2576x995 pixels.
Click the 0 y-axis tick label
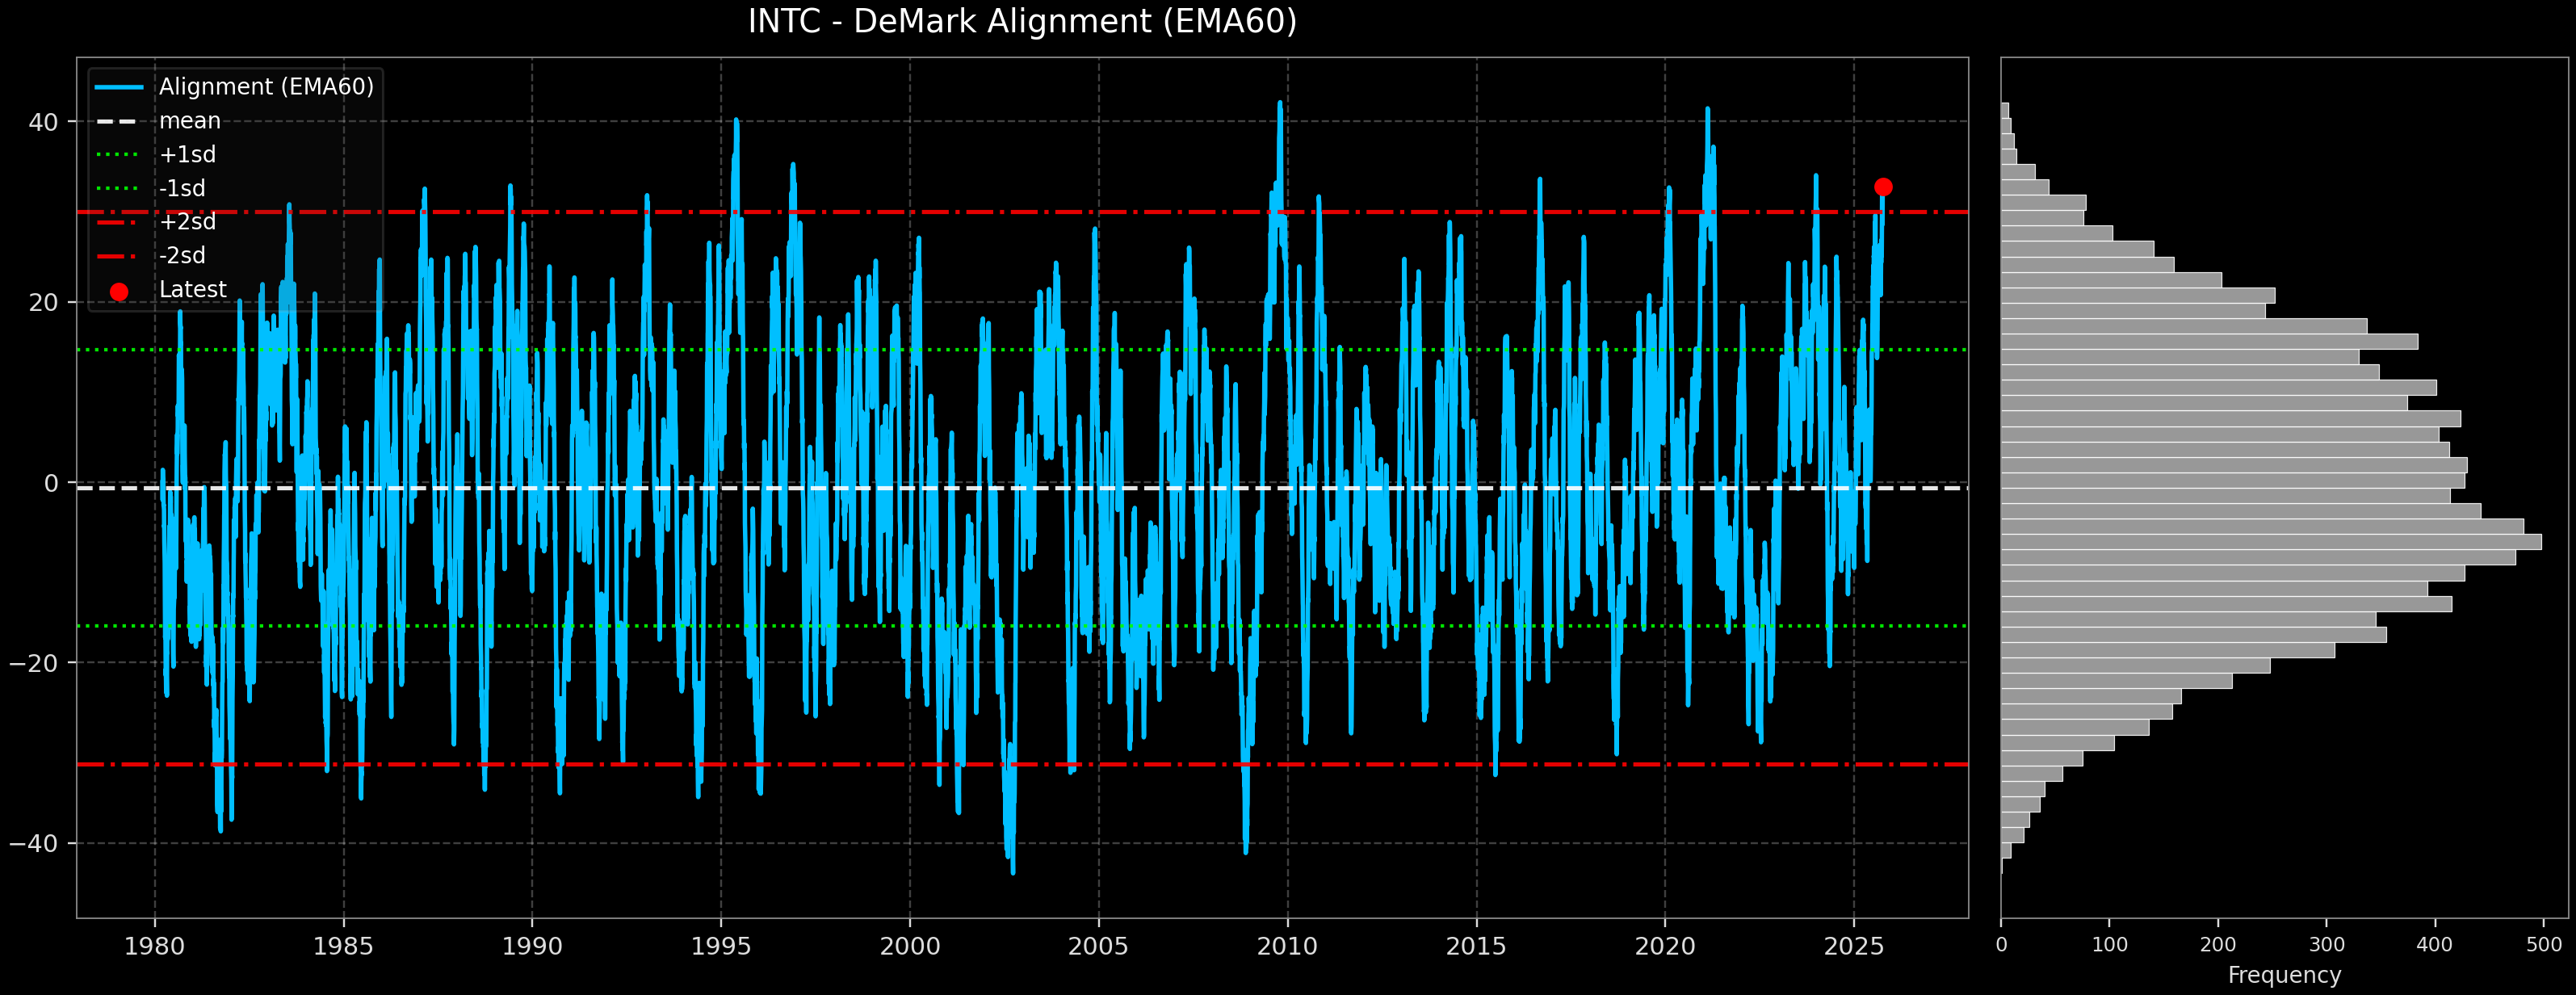point(51,483)
